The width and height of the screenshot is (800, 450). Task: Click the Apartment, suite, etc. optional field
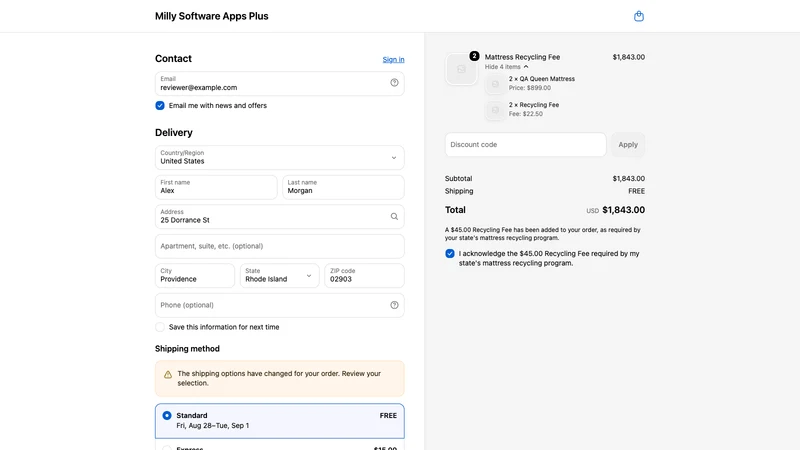[x=280, y=246]
